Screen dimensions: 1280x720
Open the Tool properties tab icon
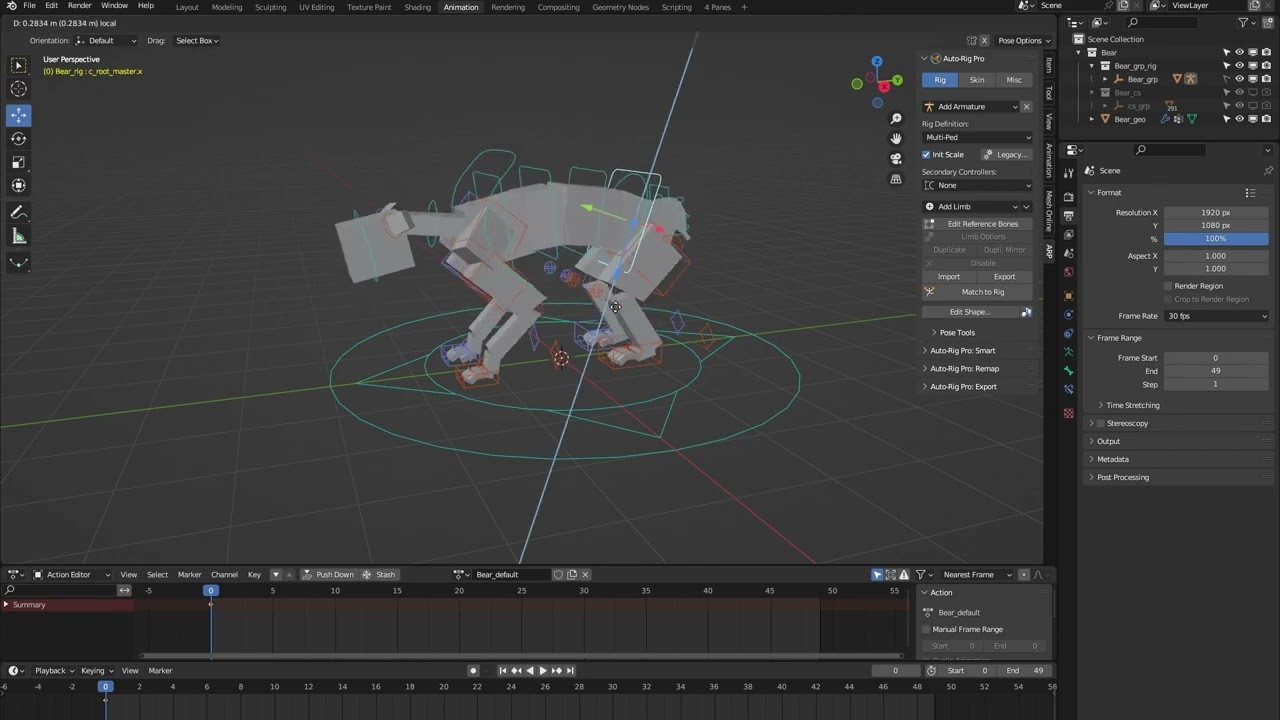coord(1068,173)
